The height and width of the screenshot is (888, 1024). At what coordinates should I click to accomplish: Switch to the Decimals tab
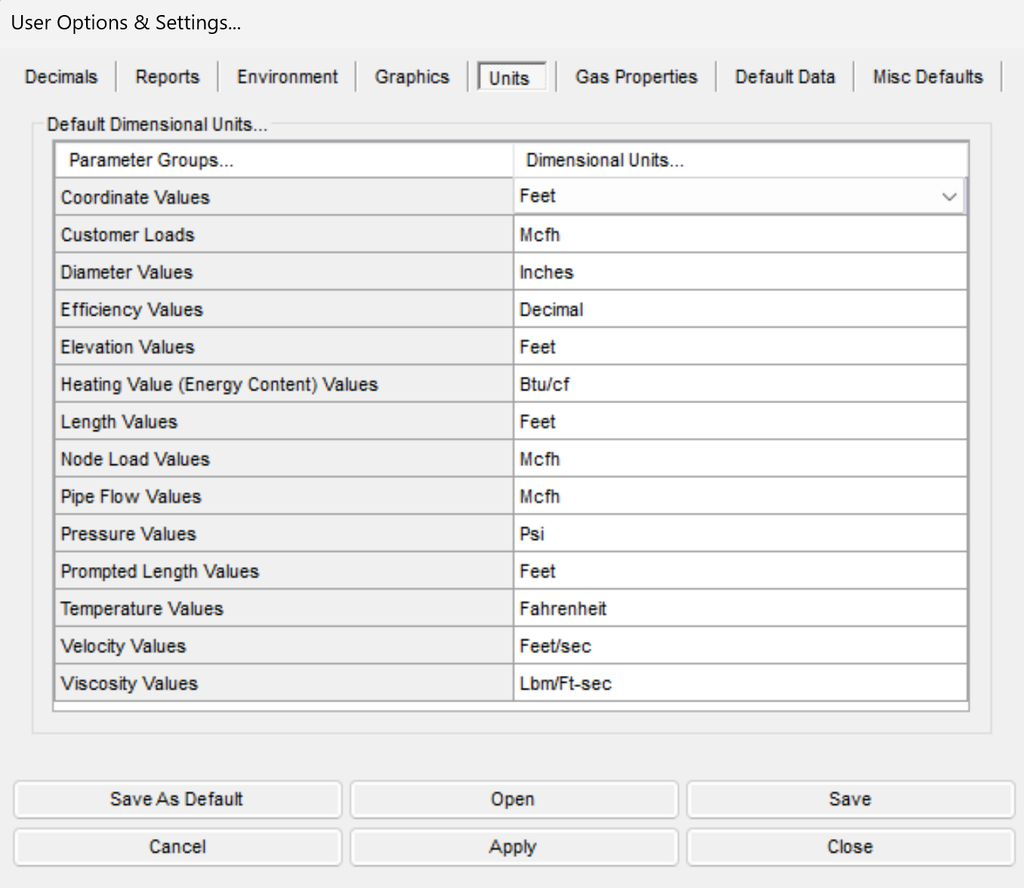[61, 77]
